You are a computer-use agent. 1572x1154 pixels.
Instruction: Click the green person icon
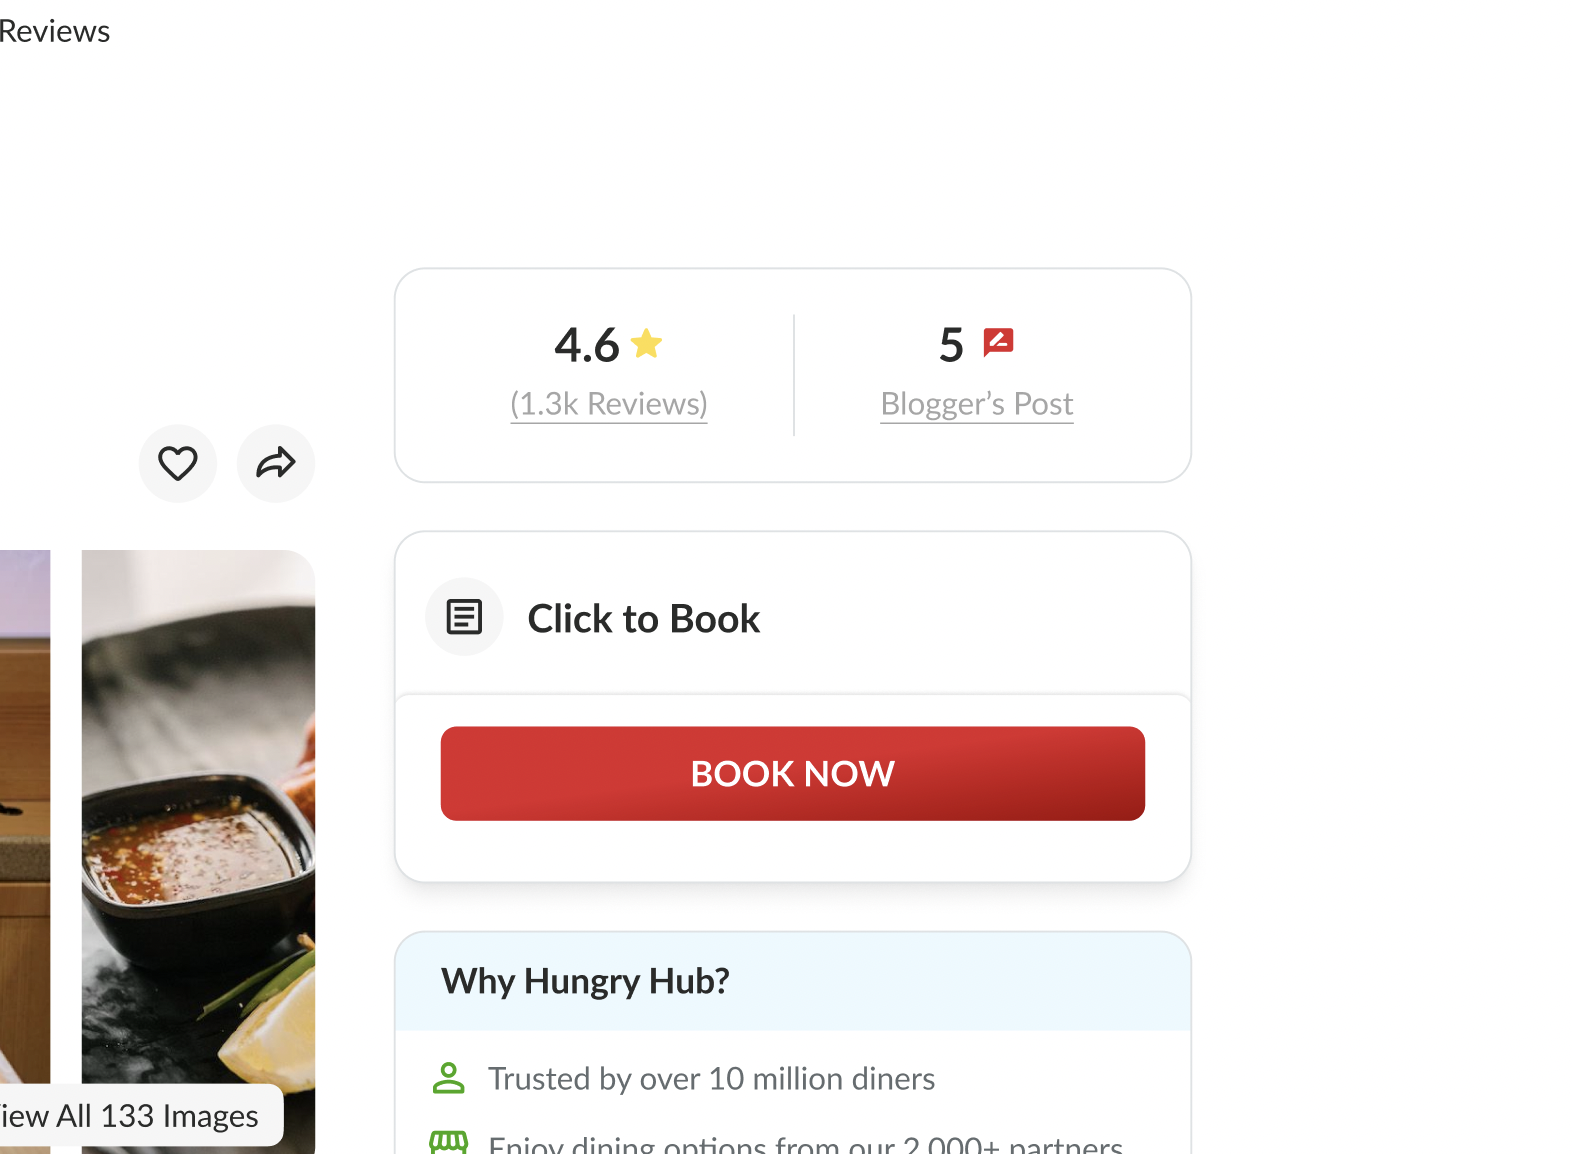449,1078
